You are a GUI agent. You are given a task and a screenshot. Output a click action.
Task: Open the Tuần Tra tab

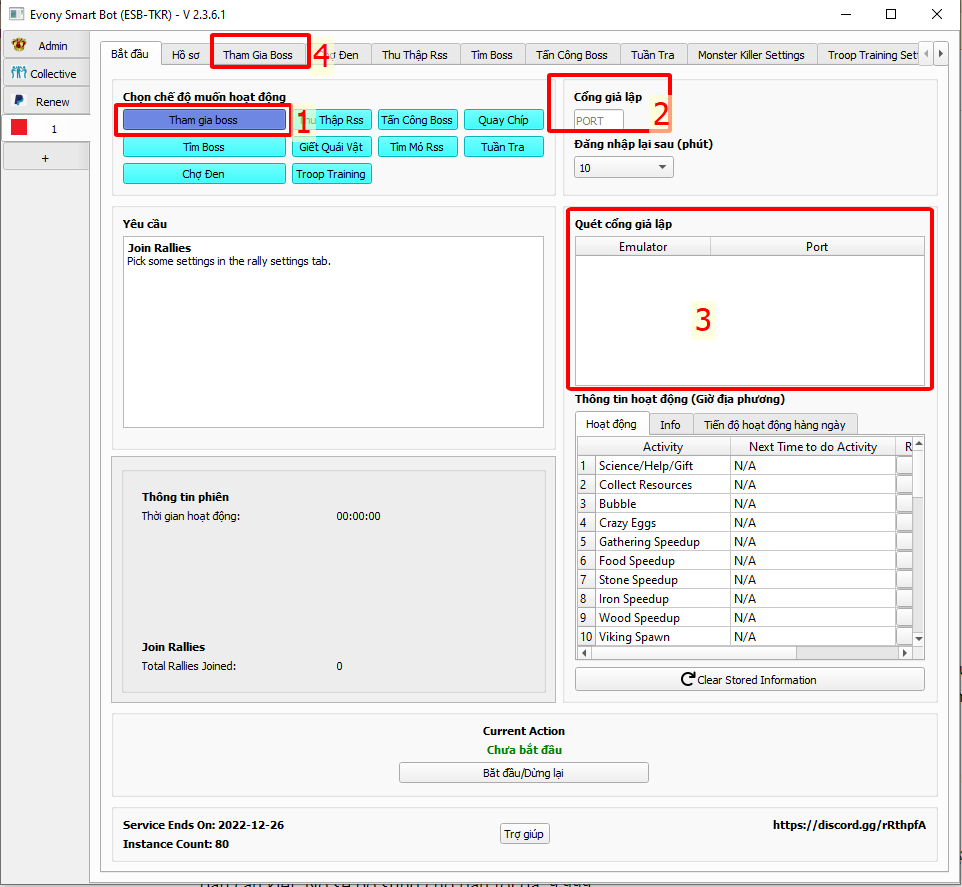653,55
